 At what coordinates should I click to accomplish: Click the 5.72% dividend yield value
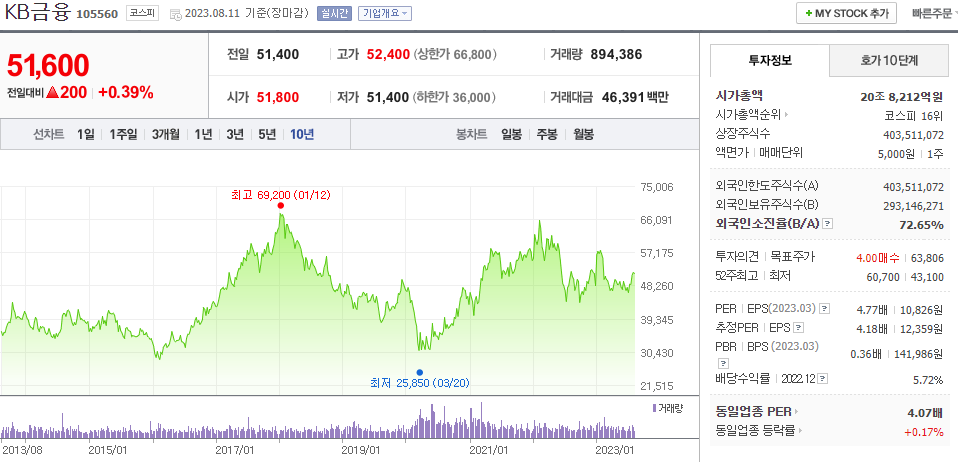pos(928,380)
